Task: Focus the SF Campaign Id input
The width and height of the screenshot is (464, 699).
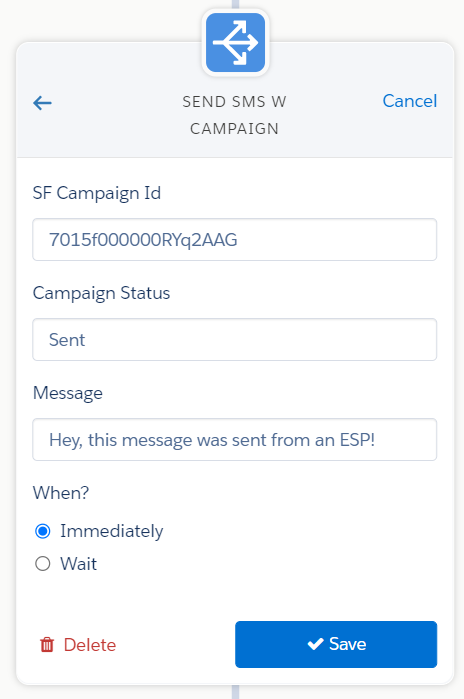Action: [x=234, y=239]
